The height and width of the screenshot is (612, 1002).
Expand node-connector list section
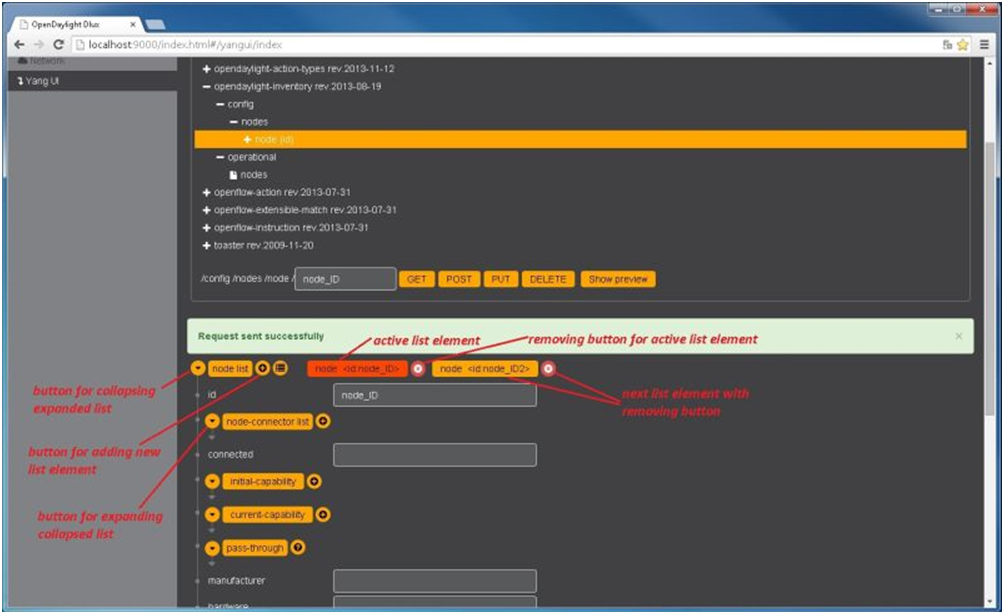coord(212,421)
